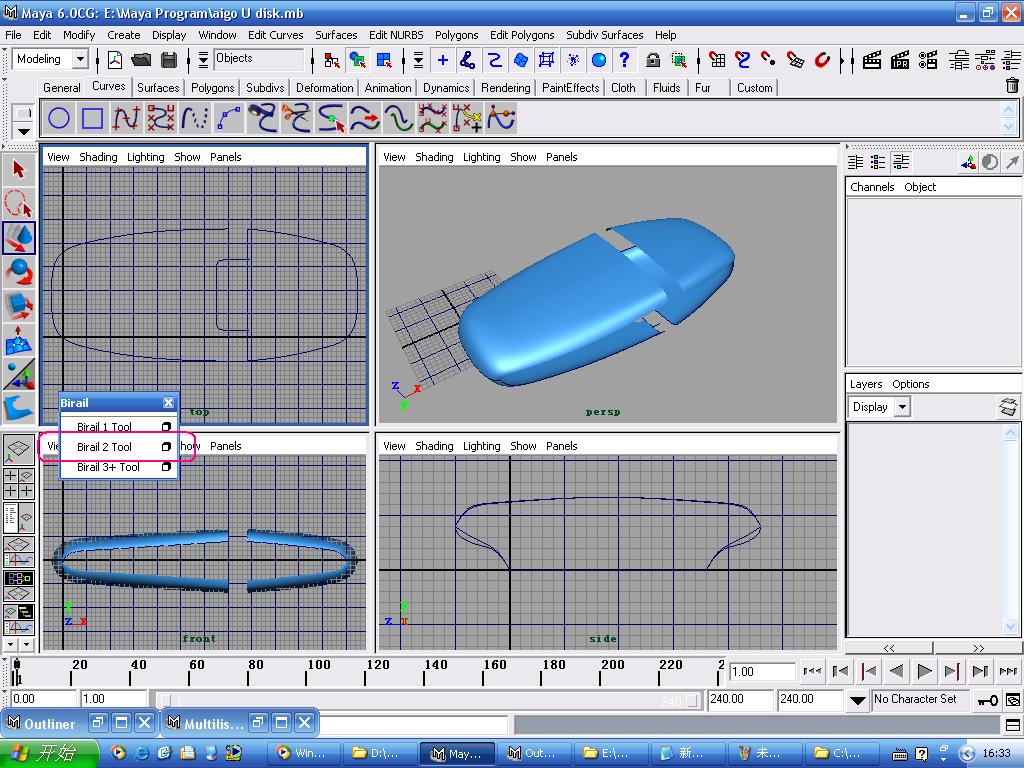Create a new layer with the layer icon
Viewport: 1024px width, 768px height.
[x=1008, y=407]
